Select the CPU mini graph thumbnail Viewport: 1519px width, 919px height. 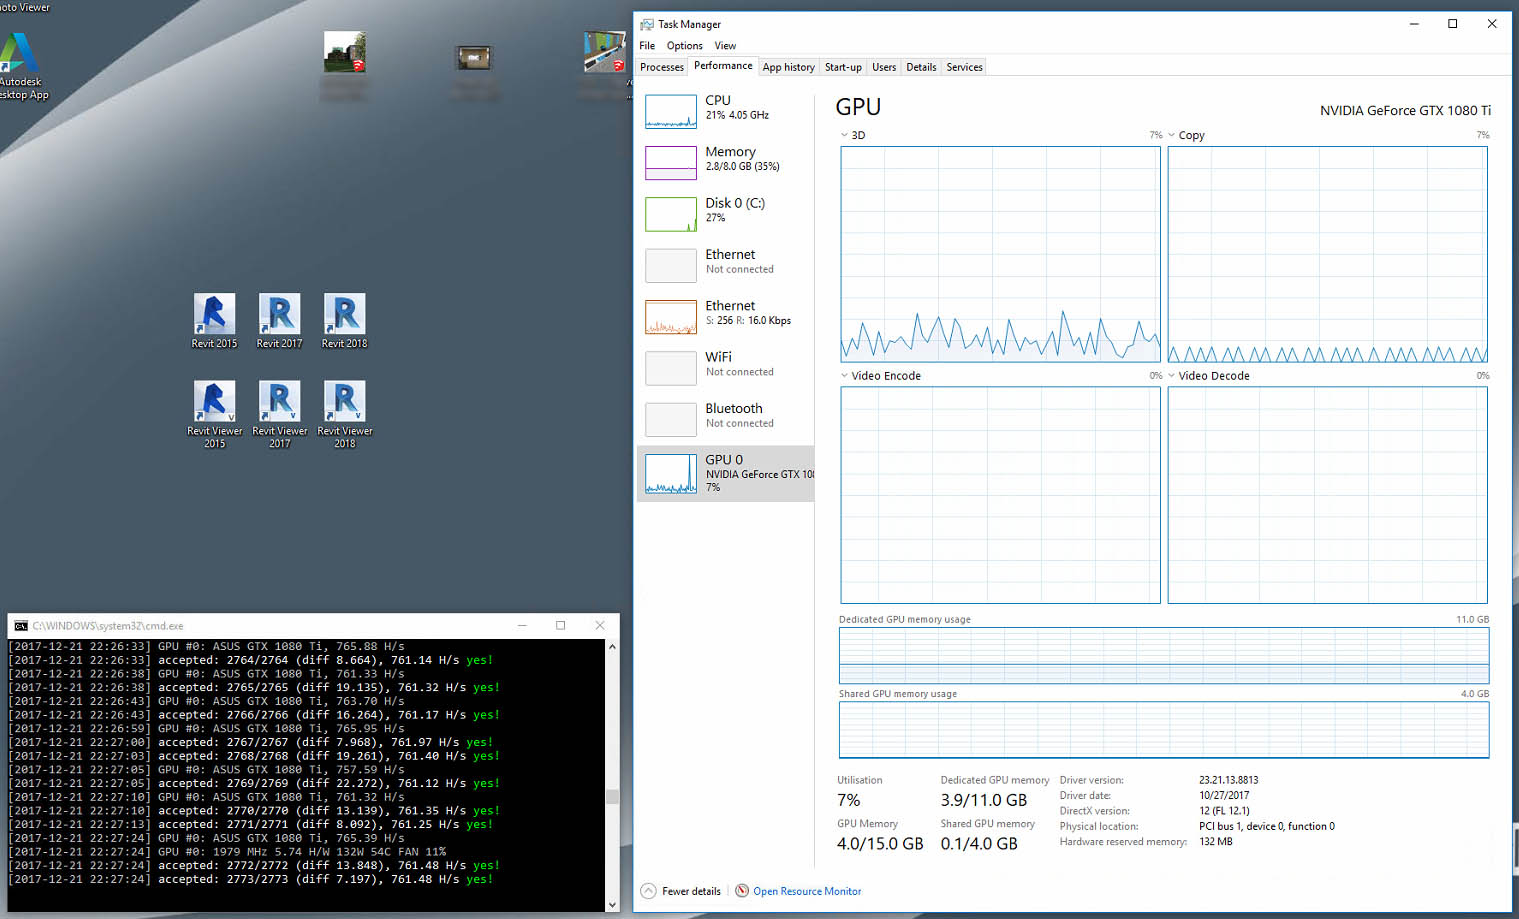(671, 111)
